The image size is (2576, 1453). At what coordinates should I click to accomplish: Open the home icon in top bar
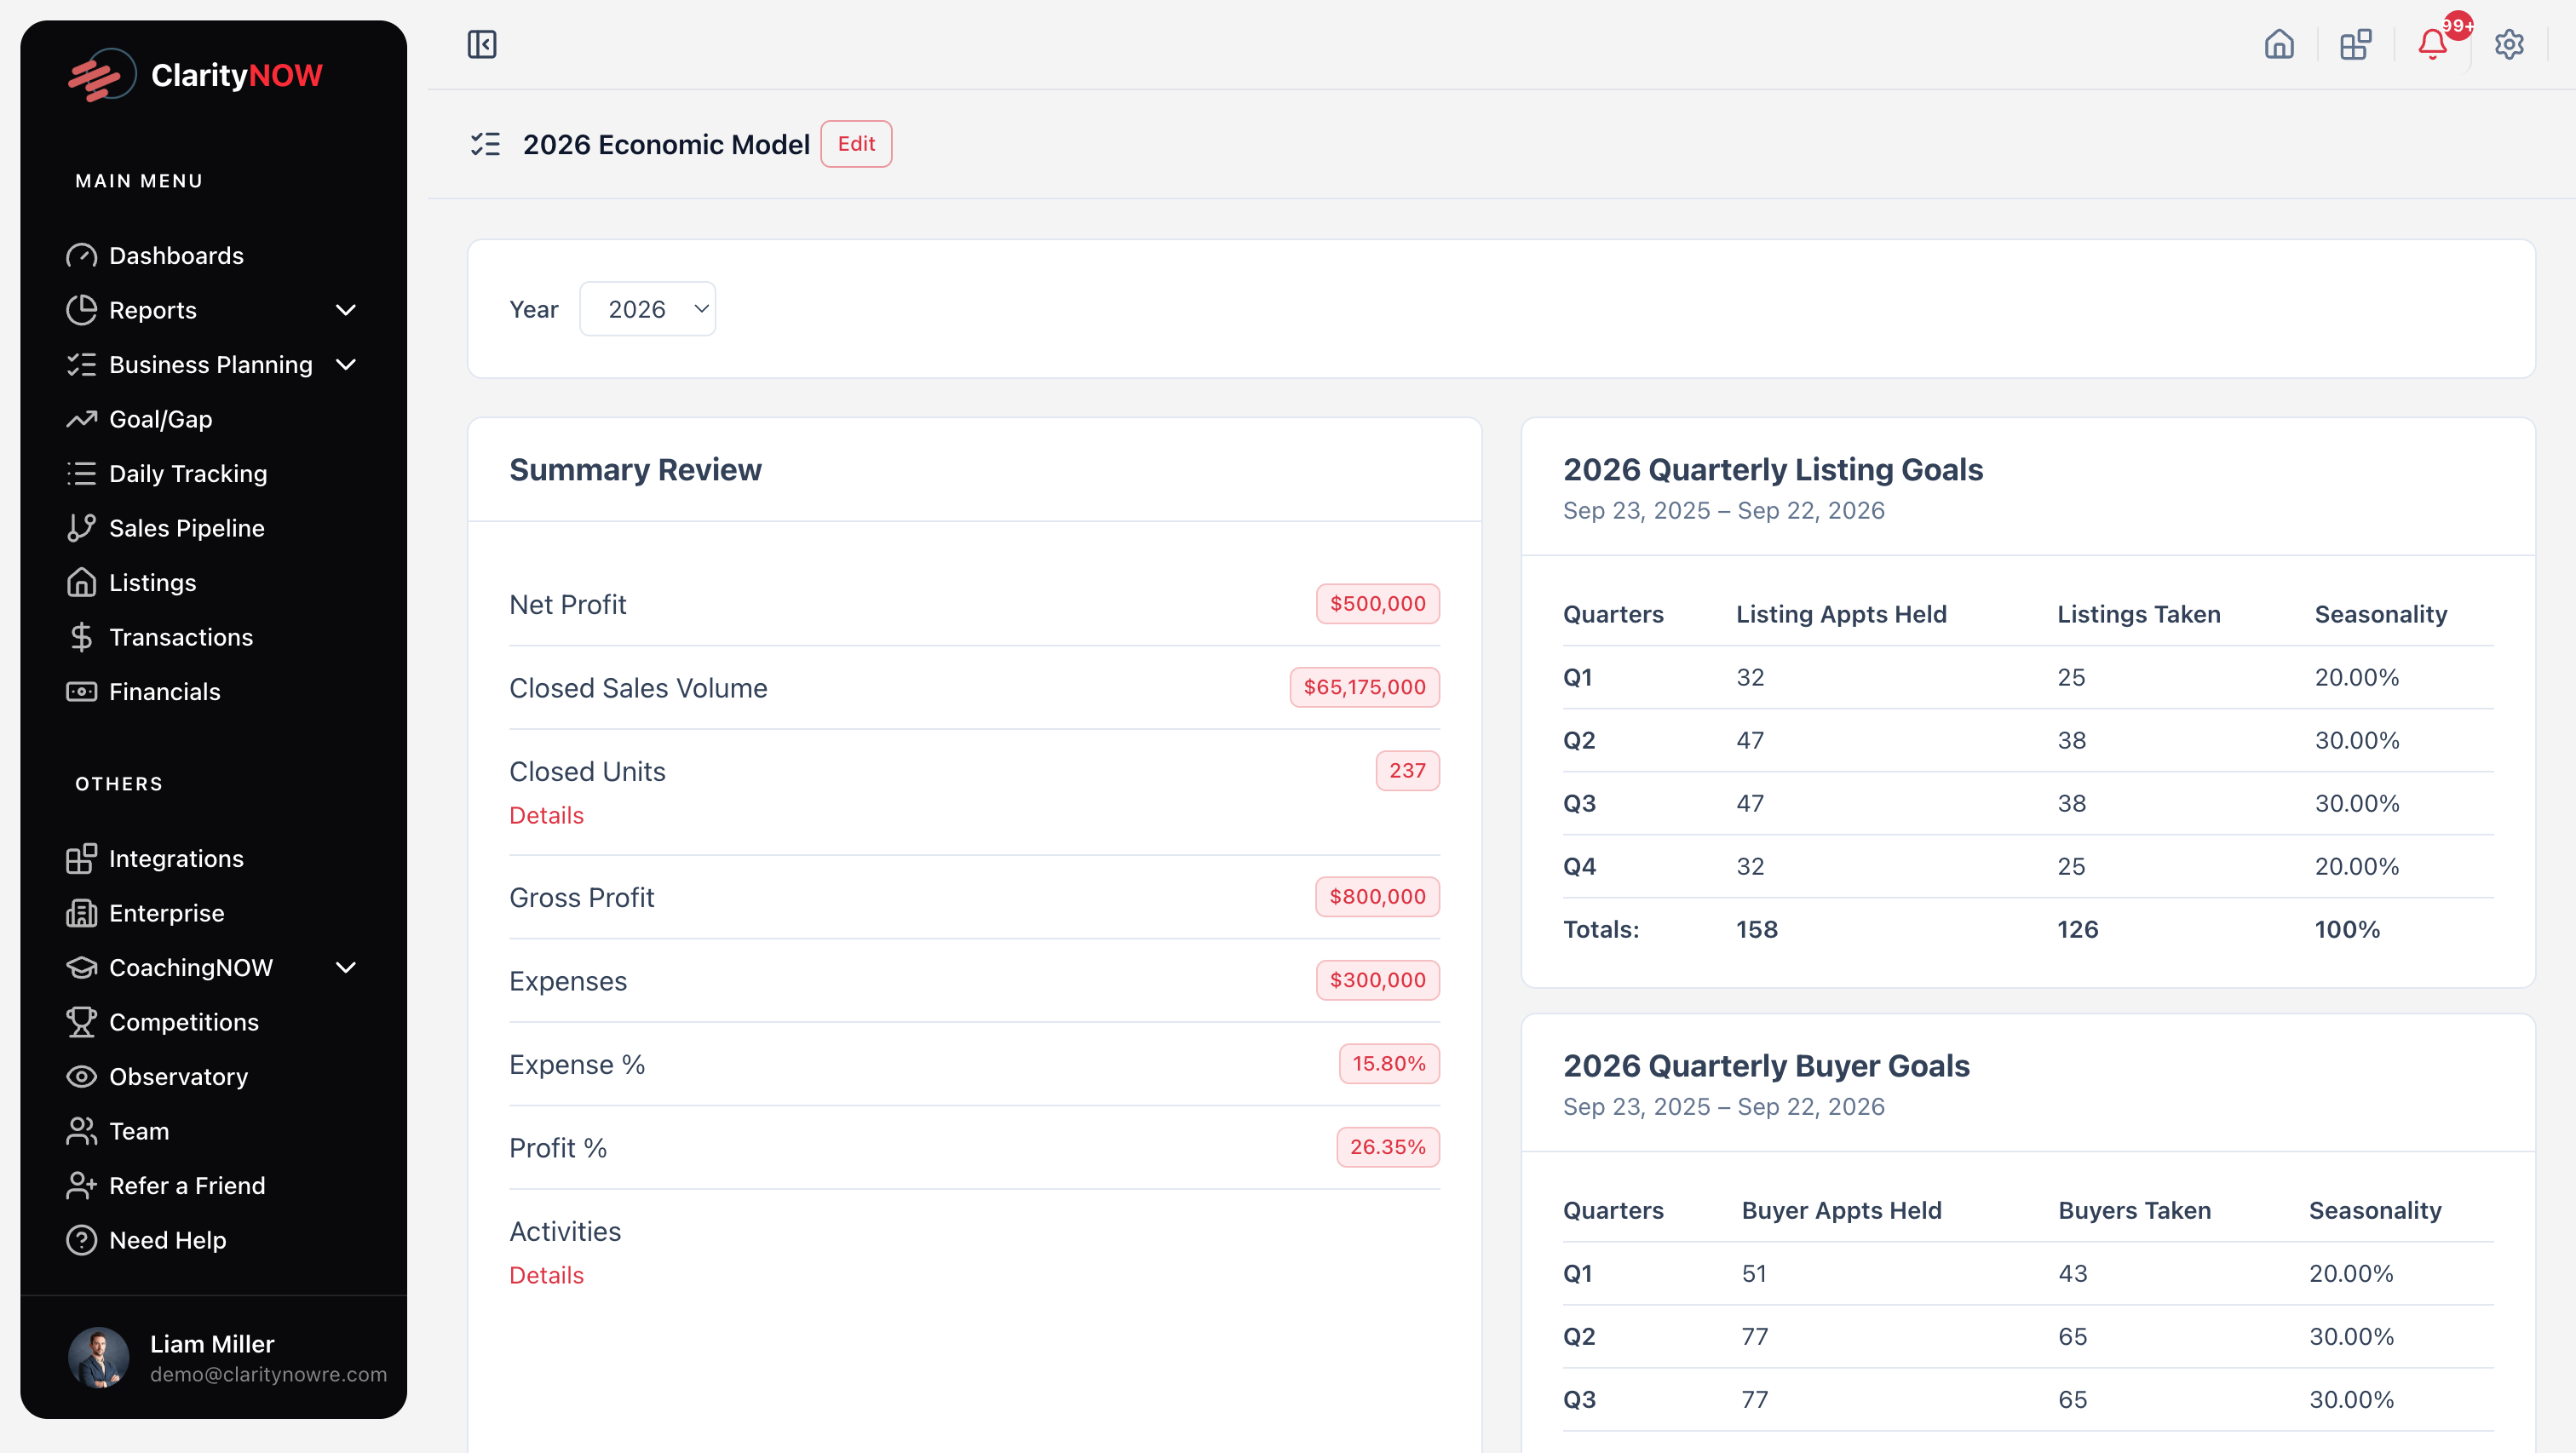tap(2279, 44)
